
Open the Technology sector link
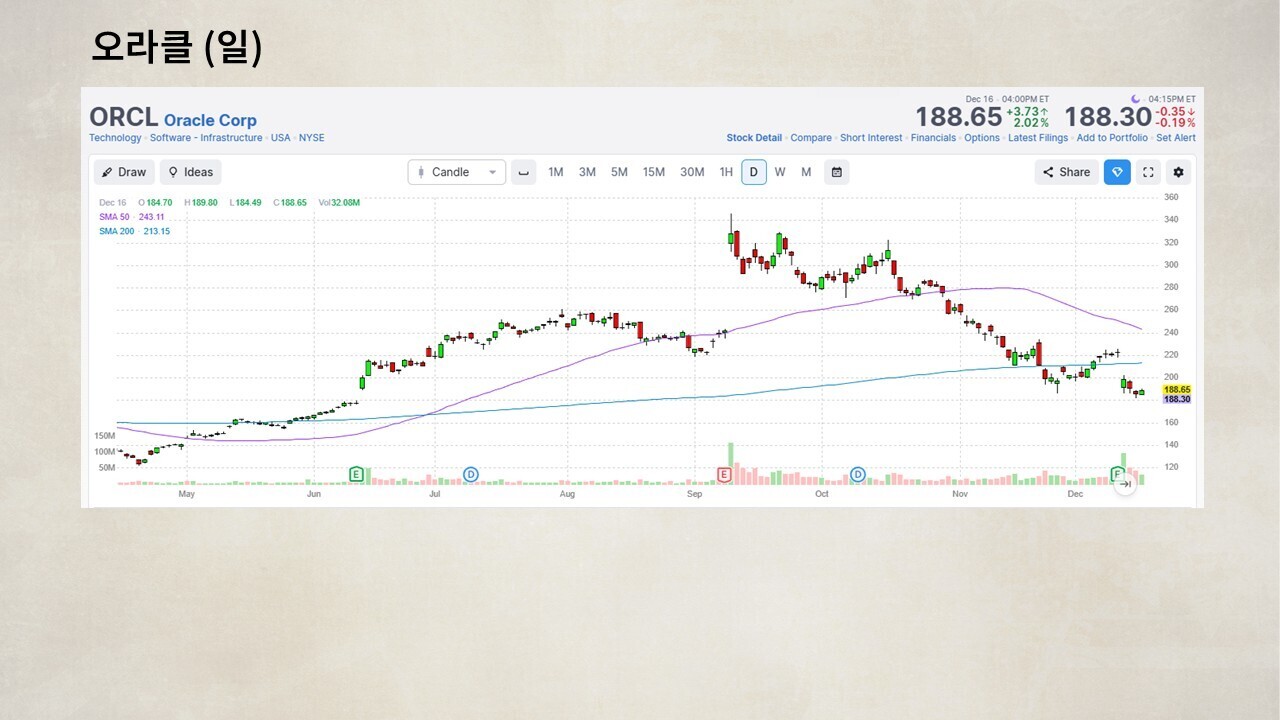coord(115,138)
